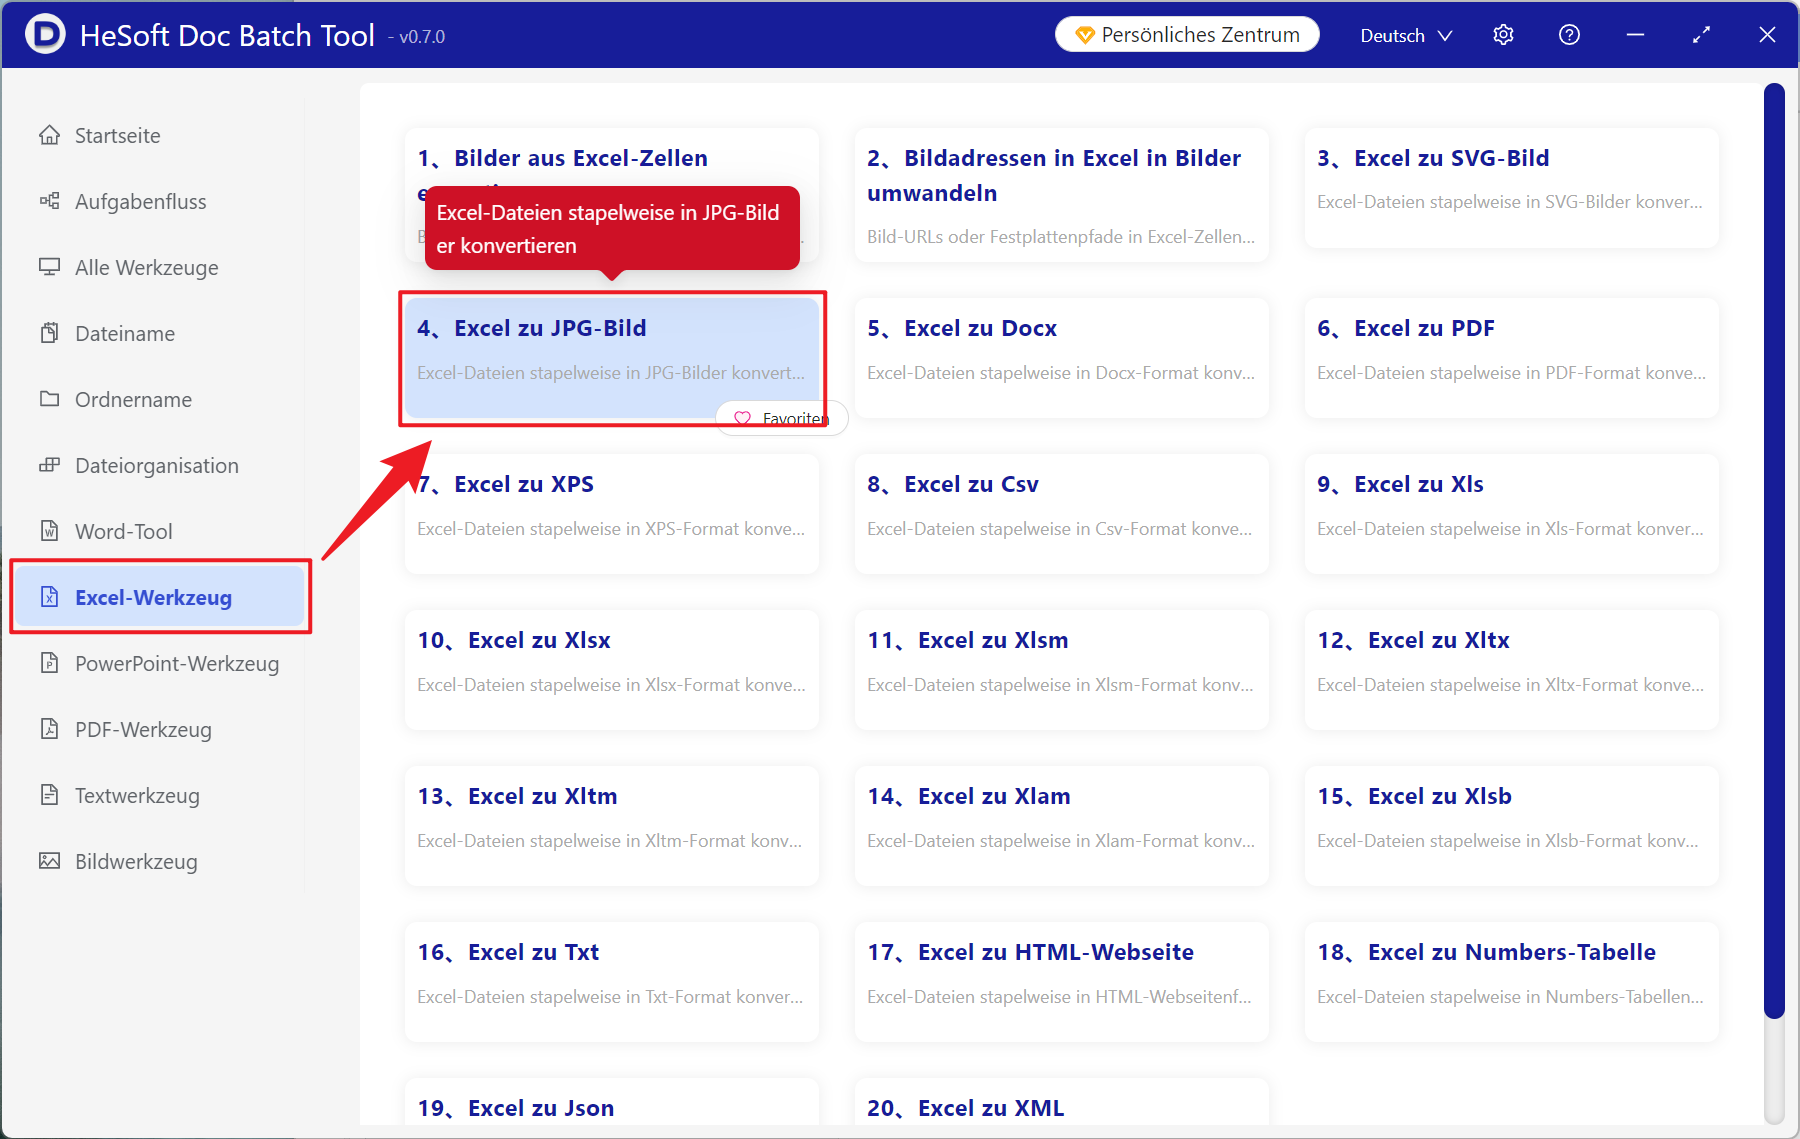This screenshot has height=1139, width=1800.
Task: Open Excel zu Xlsb tool
Action: 1511,826
